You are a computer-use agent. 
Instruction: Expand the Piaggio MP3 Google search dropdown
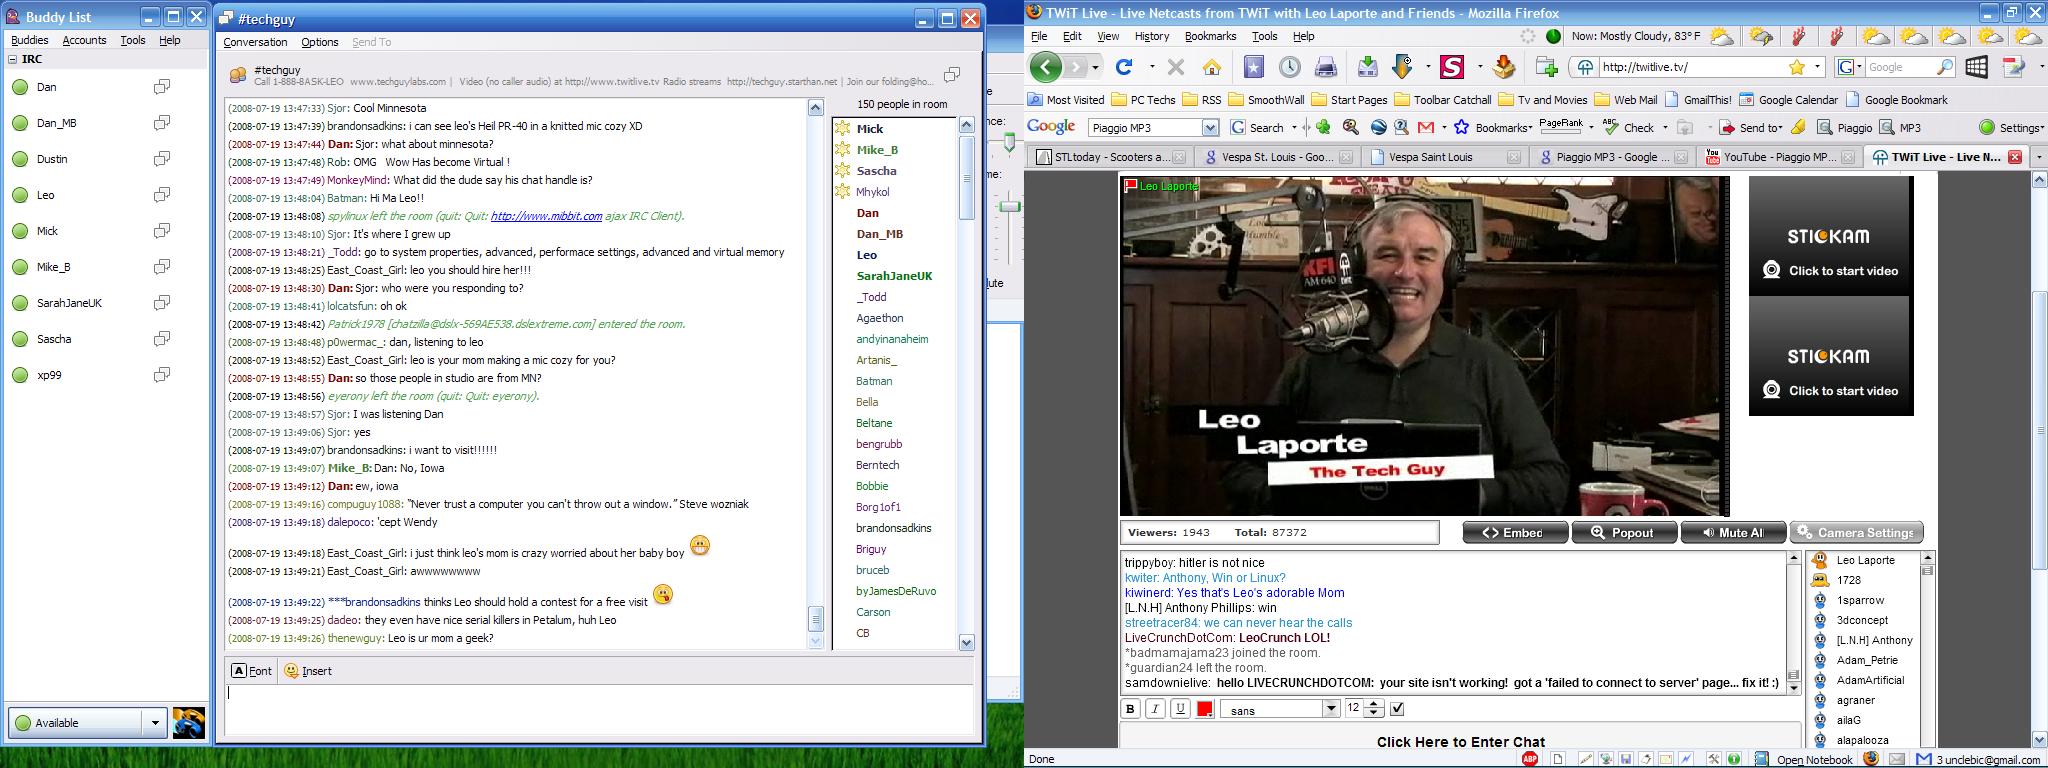pos(1210,127)
